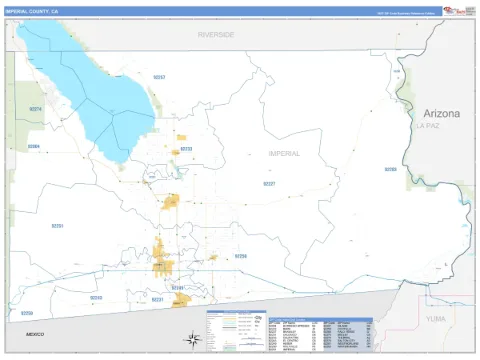Click the "IMPERIAL COUNTY, CA" map title
Image resolution: width=480 pixels, height=360 pixels.
click(x=32, y=12)
